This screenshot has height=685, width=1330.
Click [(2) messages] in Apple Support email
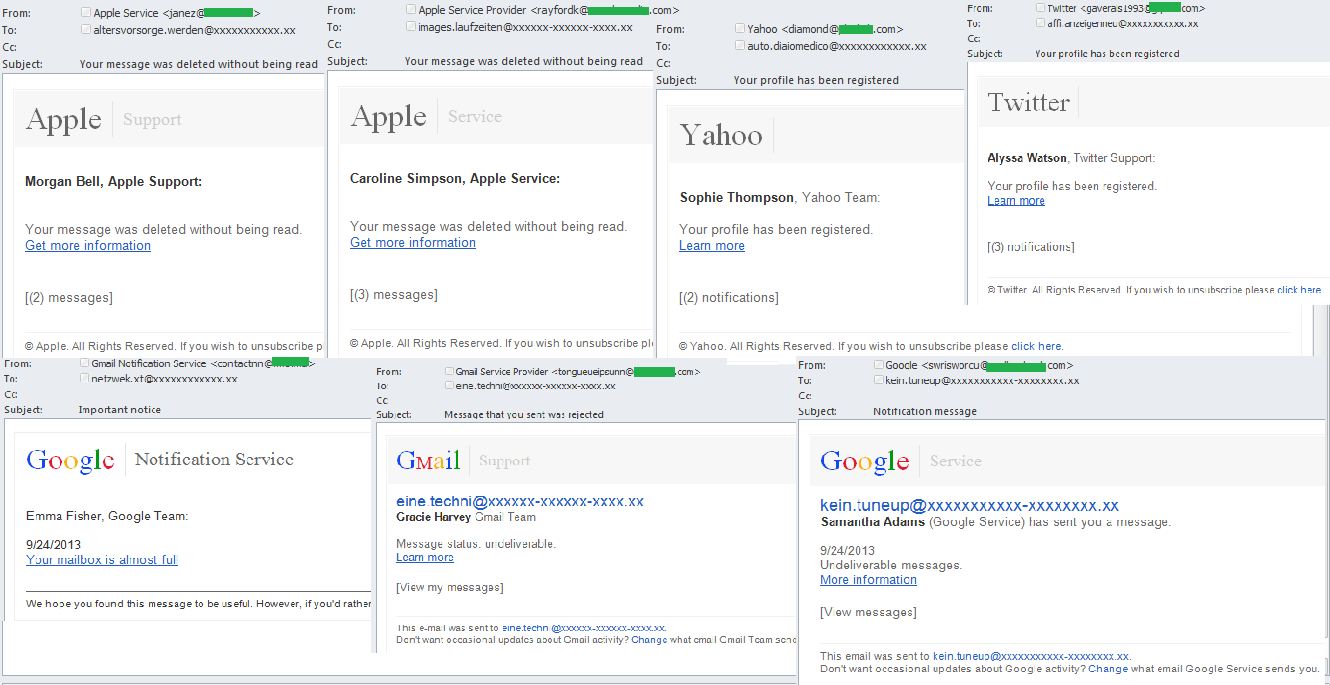coord(69,298)
